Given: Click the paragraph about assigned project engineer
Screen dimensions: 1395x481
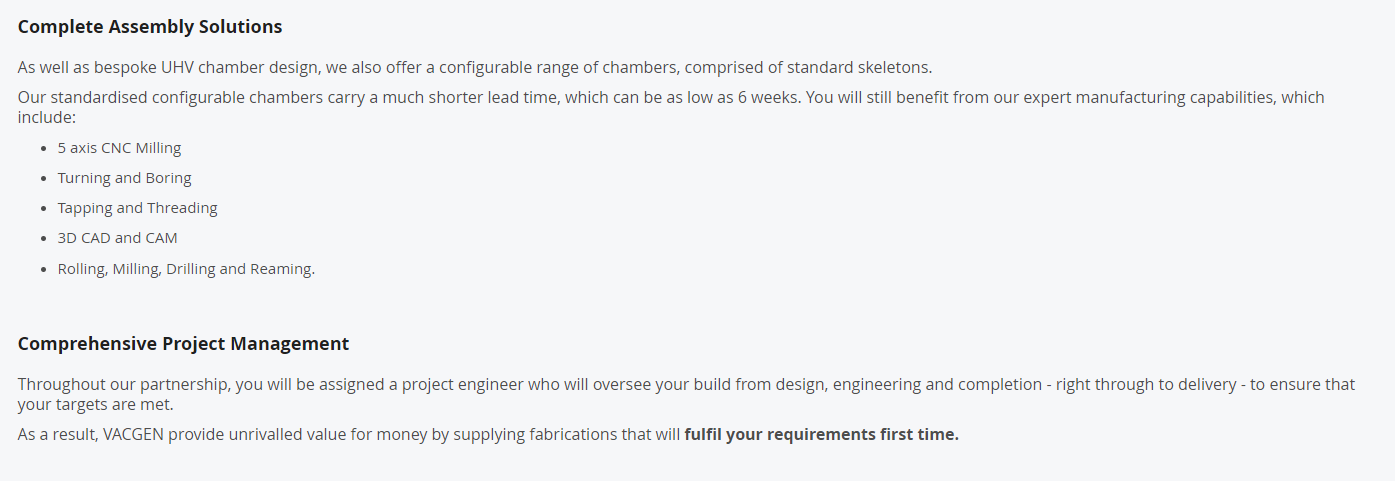Looking at the screenshot, I should tap(686, 394).
